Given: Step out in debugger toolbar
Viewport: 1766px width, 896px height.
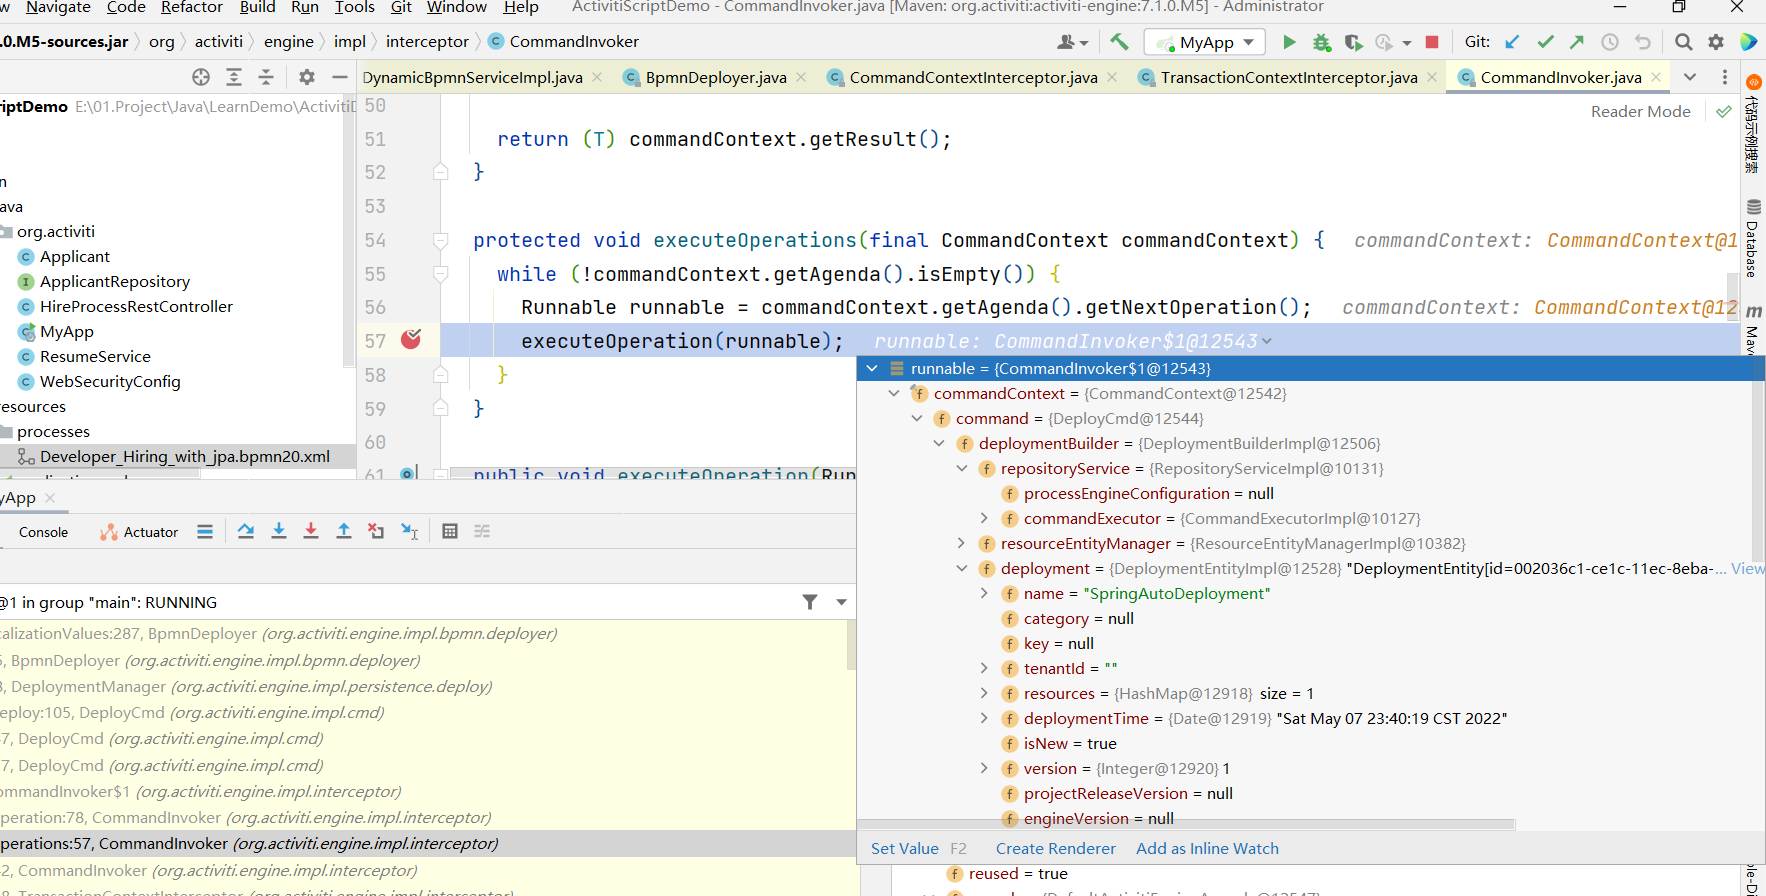Looking at the screenshot, I should pyautogui.click(x=344, y=531).
